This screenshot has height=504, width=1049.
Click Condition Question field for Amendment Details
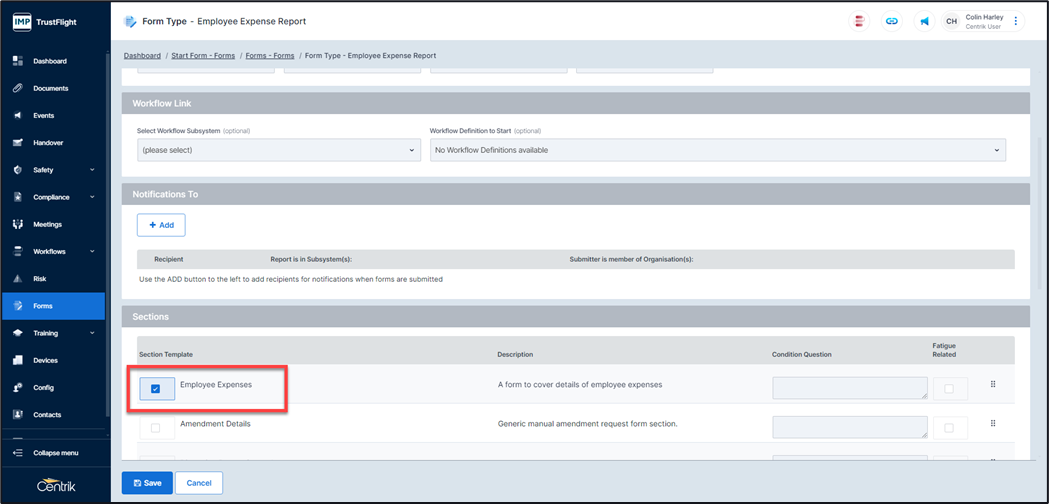point(850,428)
